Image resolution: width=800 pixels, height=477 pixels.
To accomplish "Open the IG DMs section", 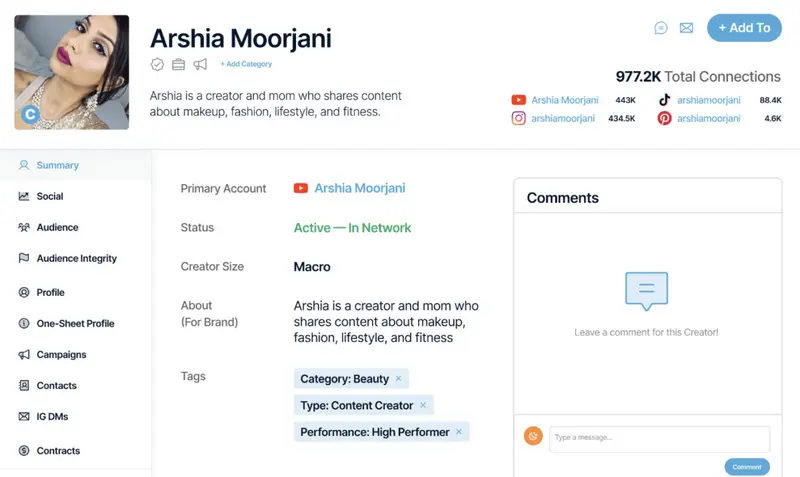I will point(52,416).
